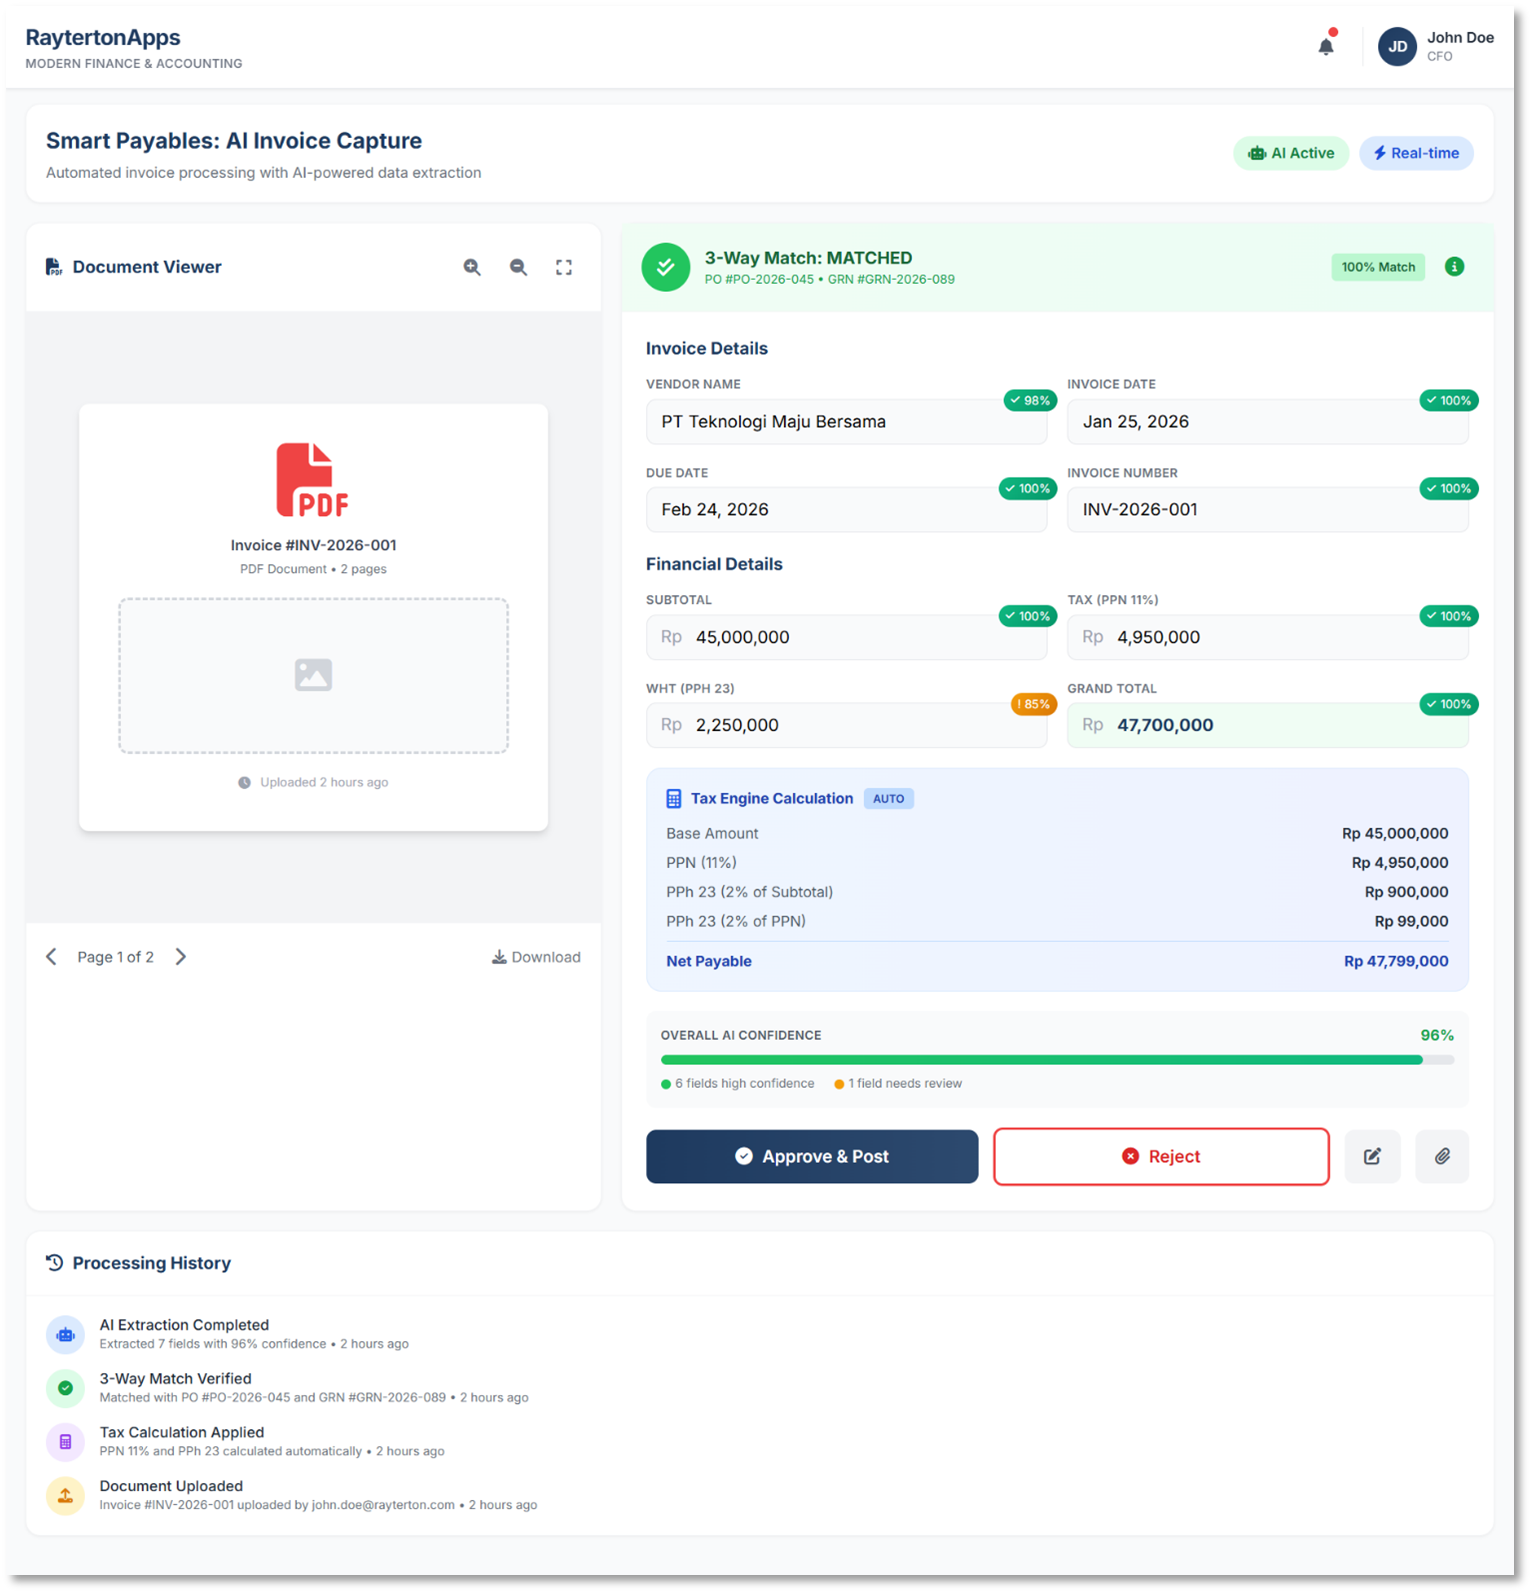
Task: Click the 'PPh 23 (2% of PPN)' row
Action: click(1057, 921)
